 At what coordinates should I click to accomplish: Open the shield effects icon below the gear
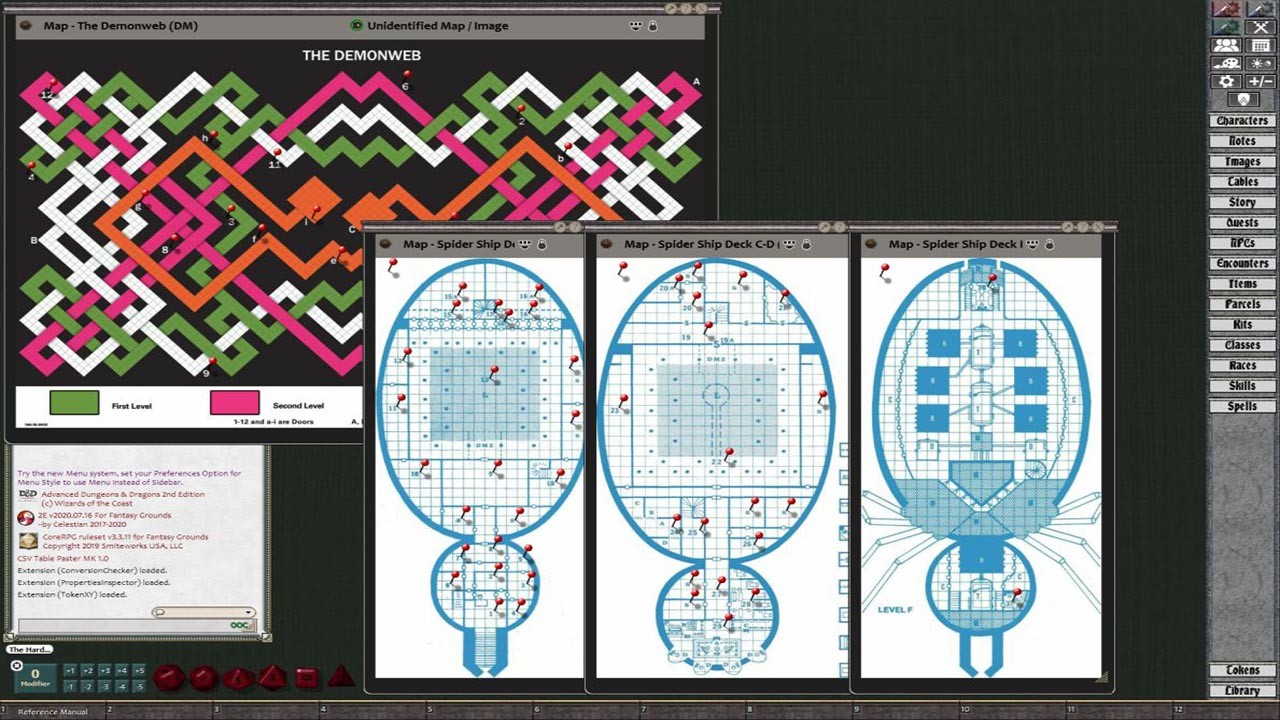1243,98
